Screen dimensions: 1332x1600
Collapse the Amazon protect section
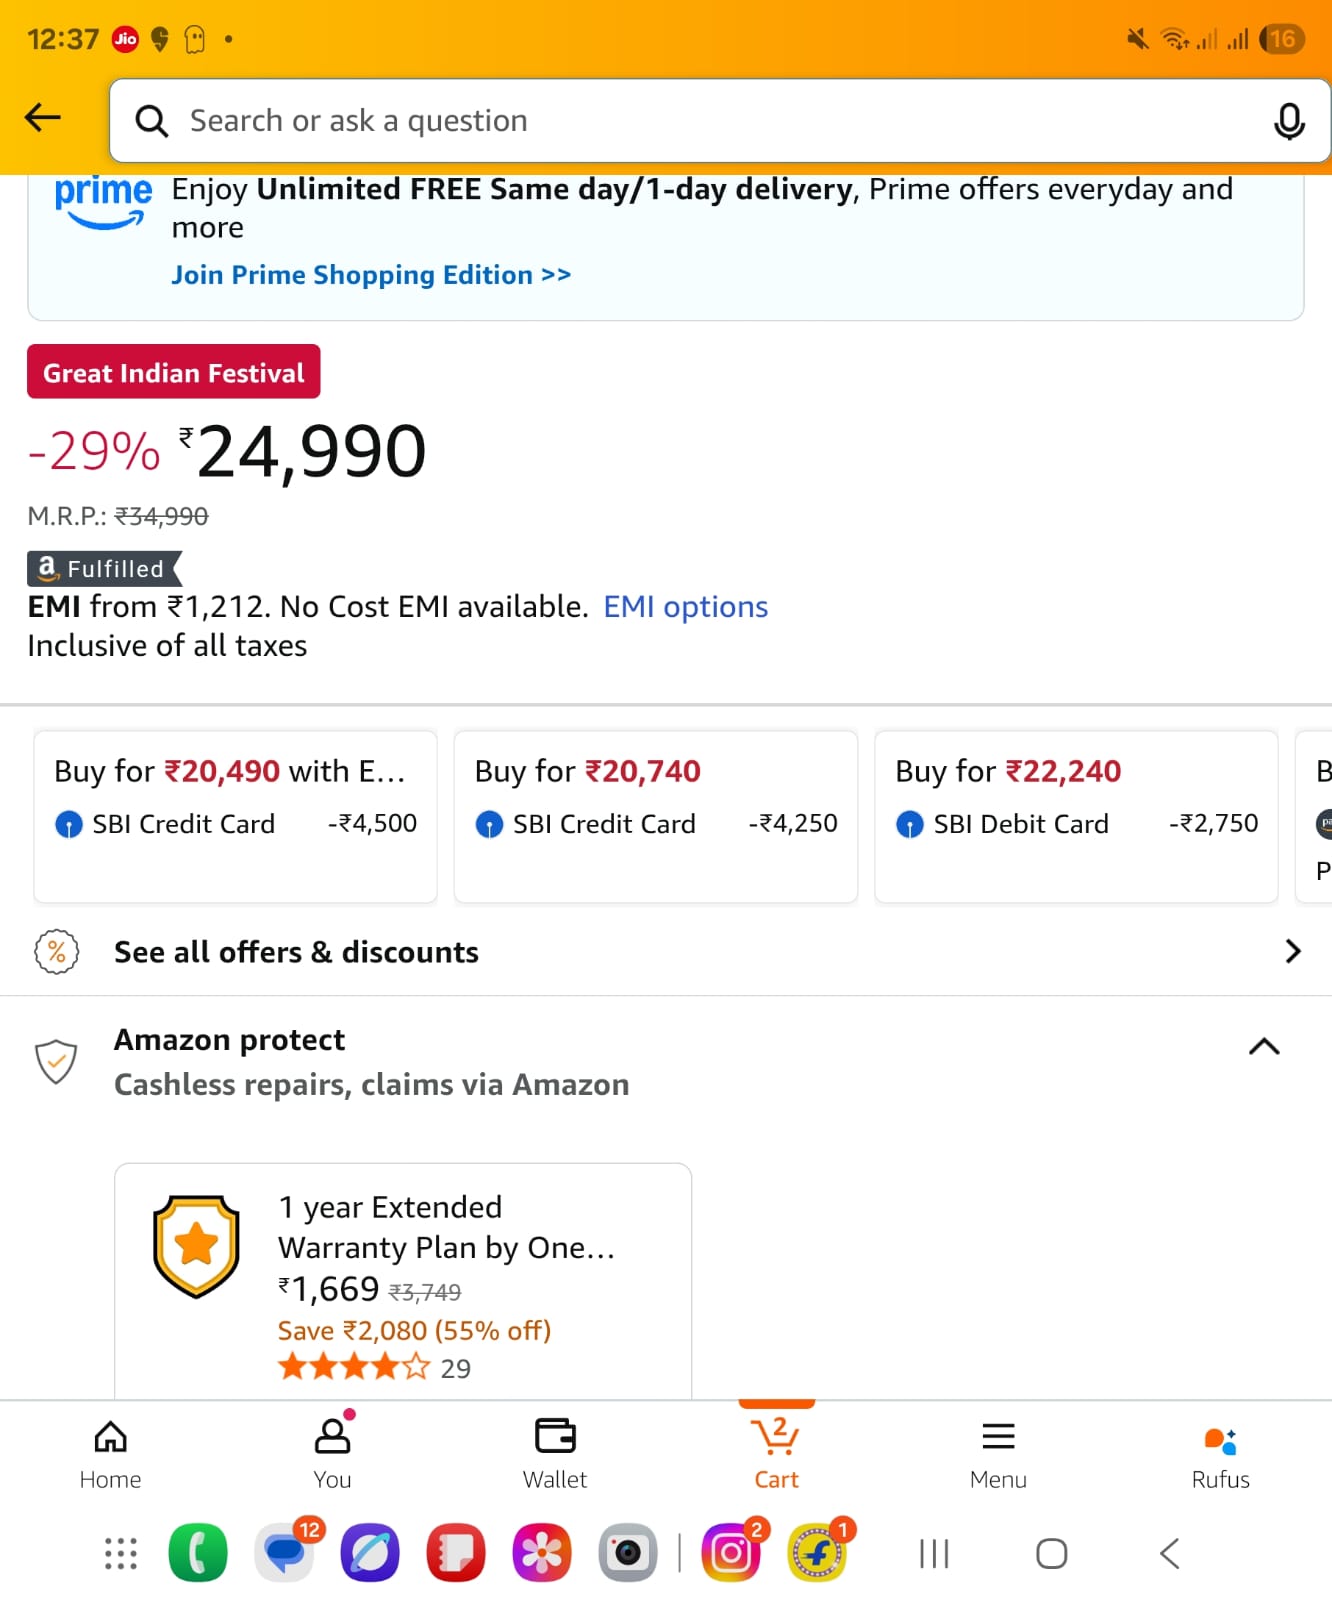pos(1264,1047)
